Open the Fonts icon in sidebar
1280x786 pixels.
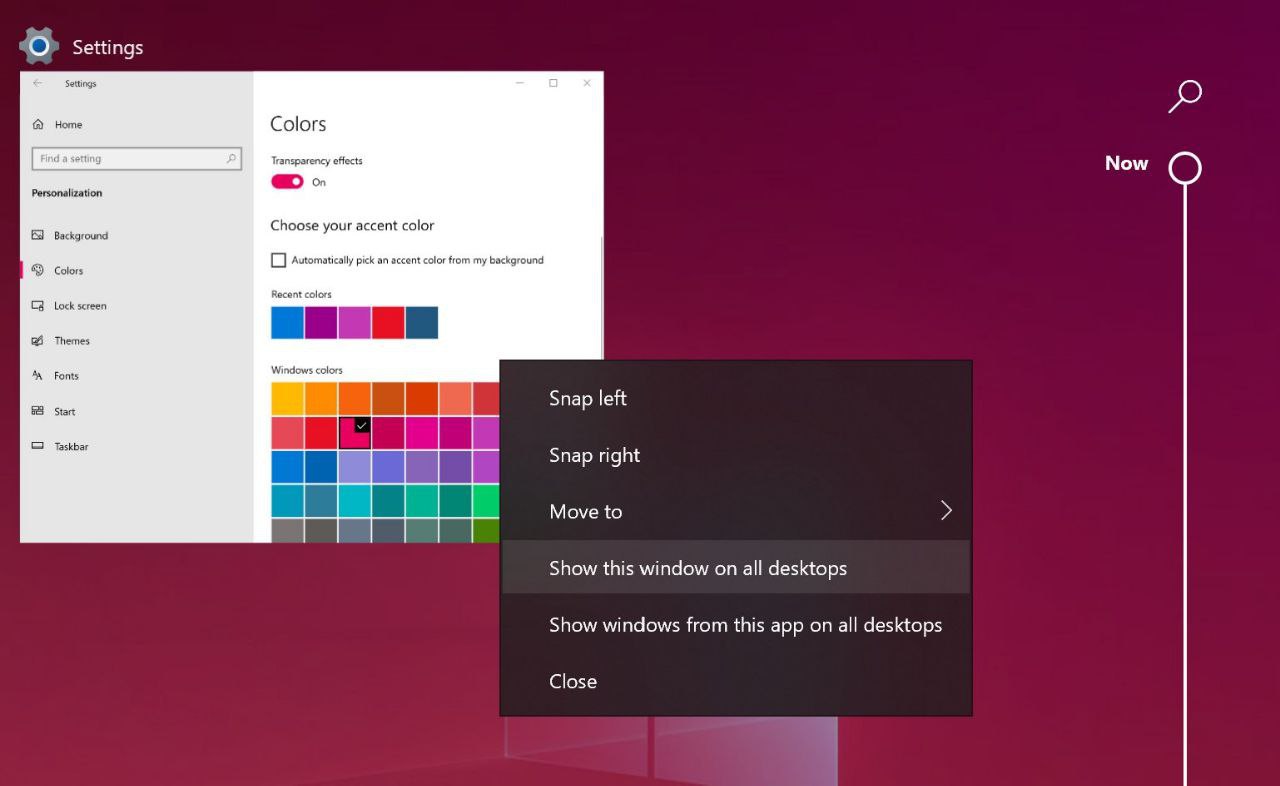[x=38, y=375]
